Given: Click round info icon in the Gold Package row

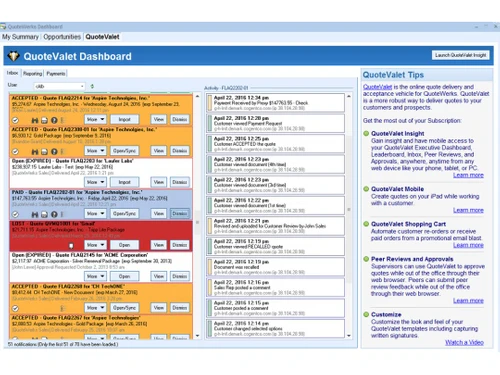Looking at the screenshot, I should coord(54,152).
